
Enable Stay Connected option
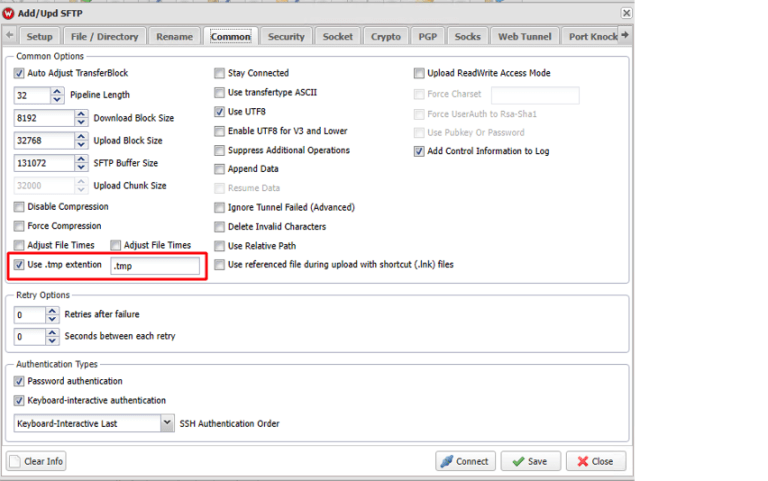(219, 73)
